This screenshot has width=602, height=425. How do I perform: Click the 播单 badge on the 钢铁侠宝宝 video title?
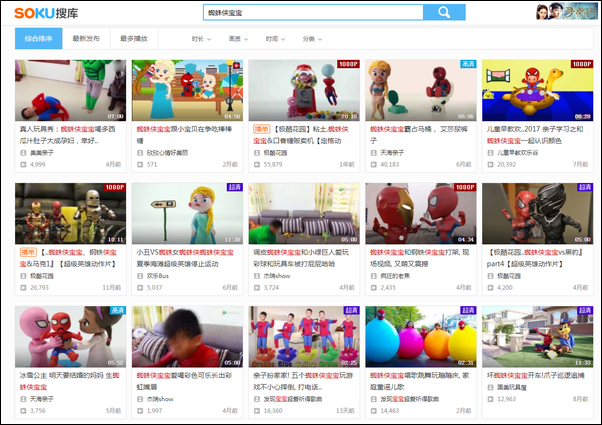click(x=28, y=252)
